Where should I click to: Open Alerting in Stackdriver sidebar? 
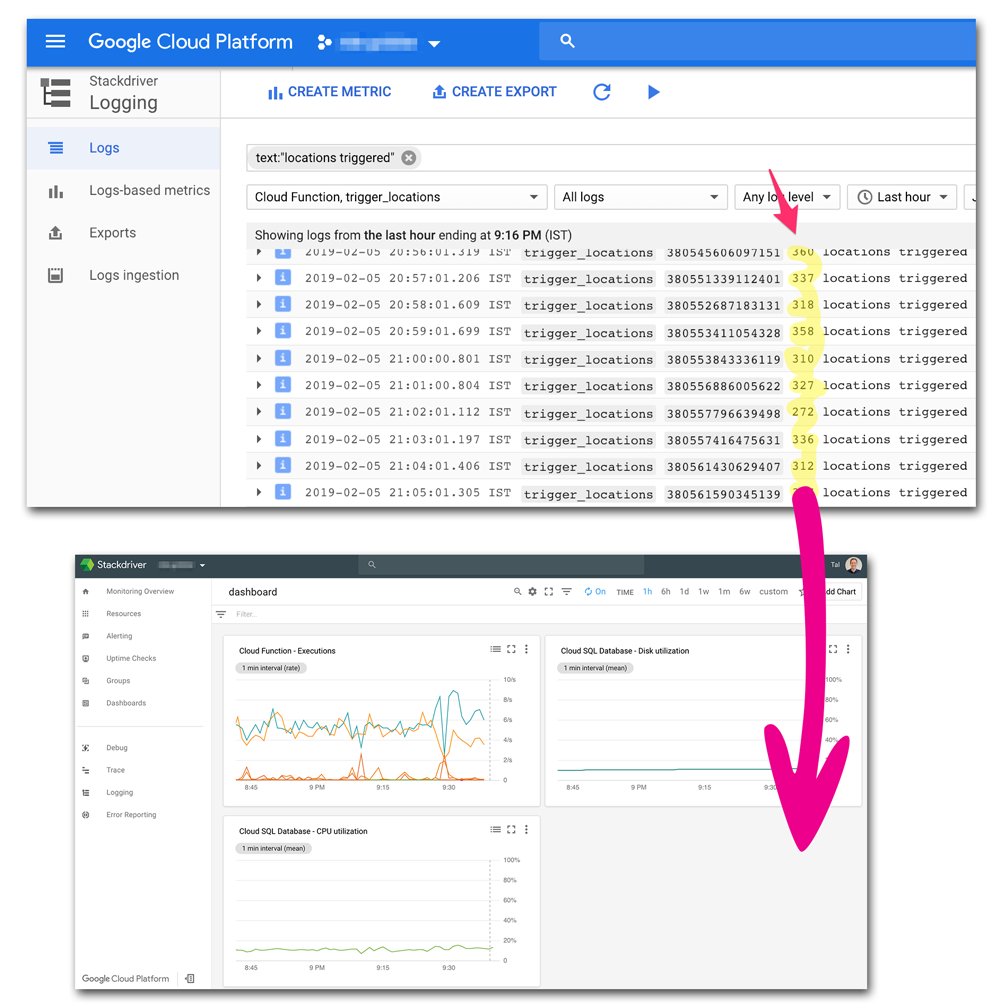click(120, 636)
